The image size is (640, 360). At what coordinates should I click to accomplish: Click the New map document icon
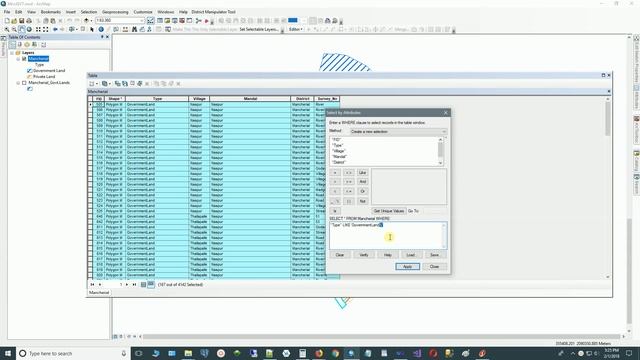(7, 20)
